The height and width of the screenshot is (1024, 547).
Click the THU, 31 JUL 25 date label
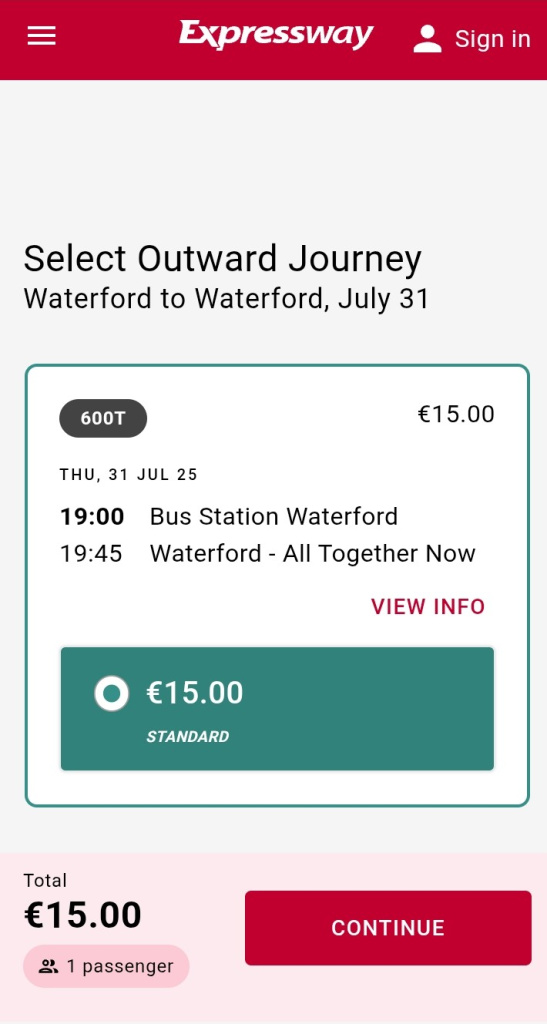click(129, 475)
